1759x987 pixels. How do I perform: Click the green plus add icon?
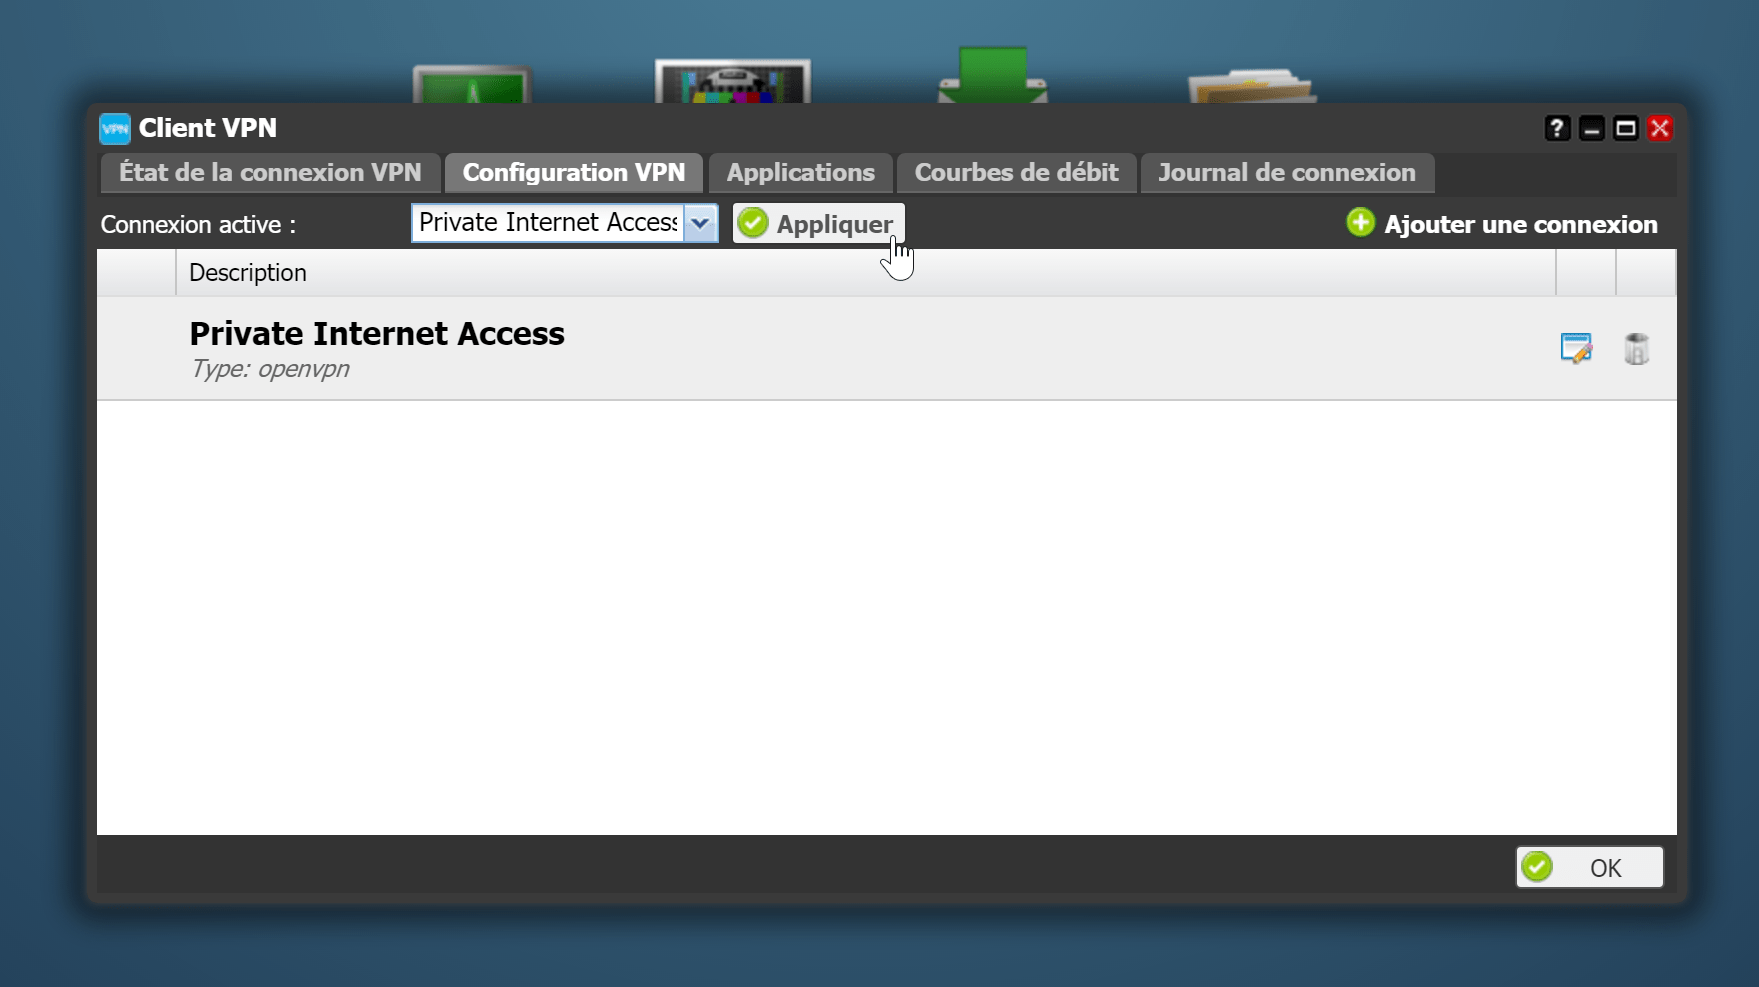(x=1360, y=223)
